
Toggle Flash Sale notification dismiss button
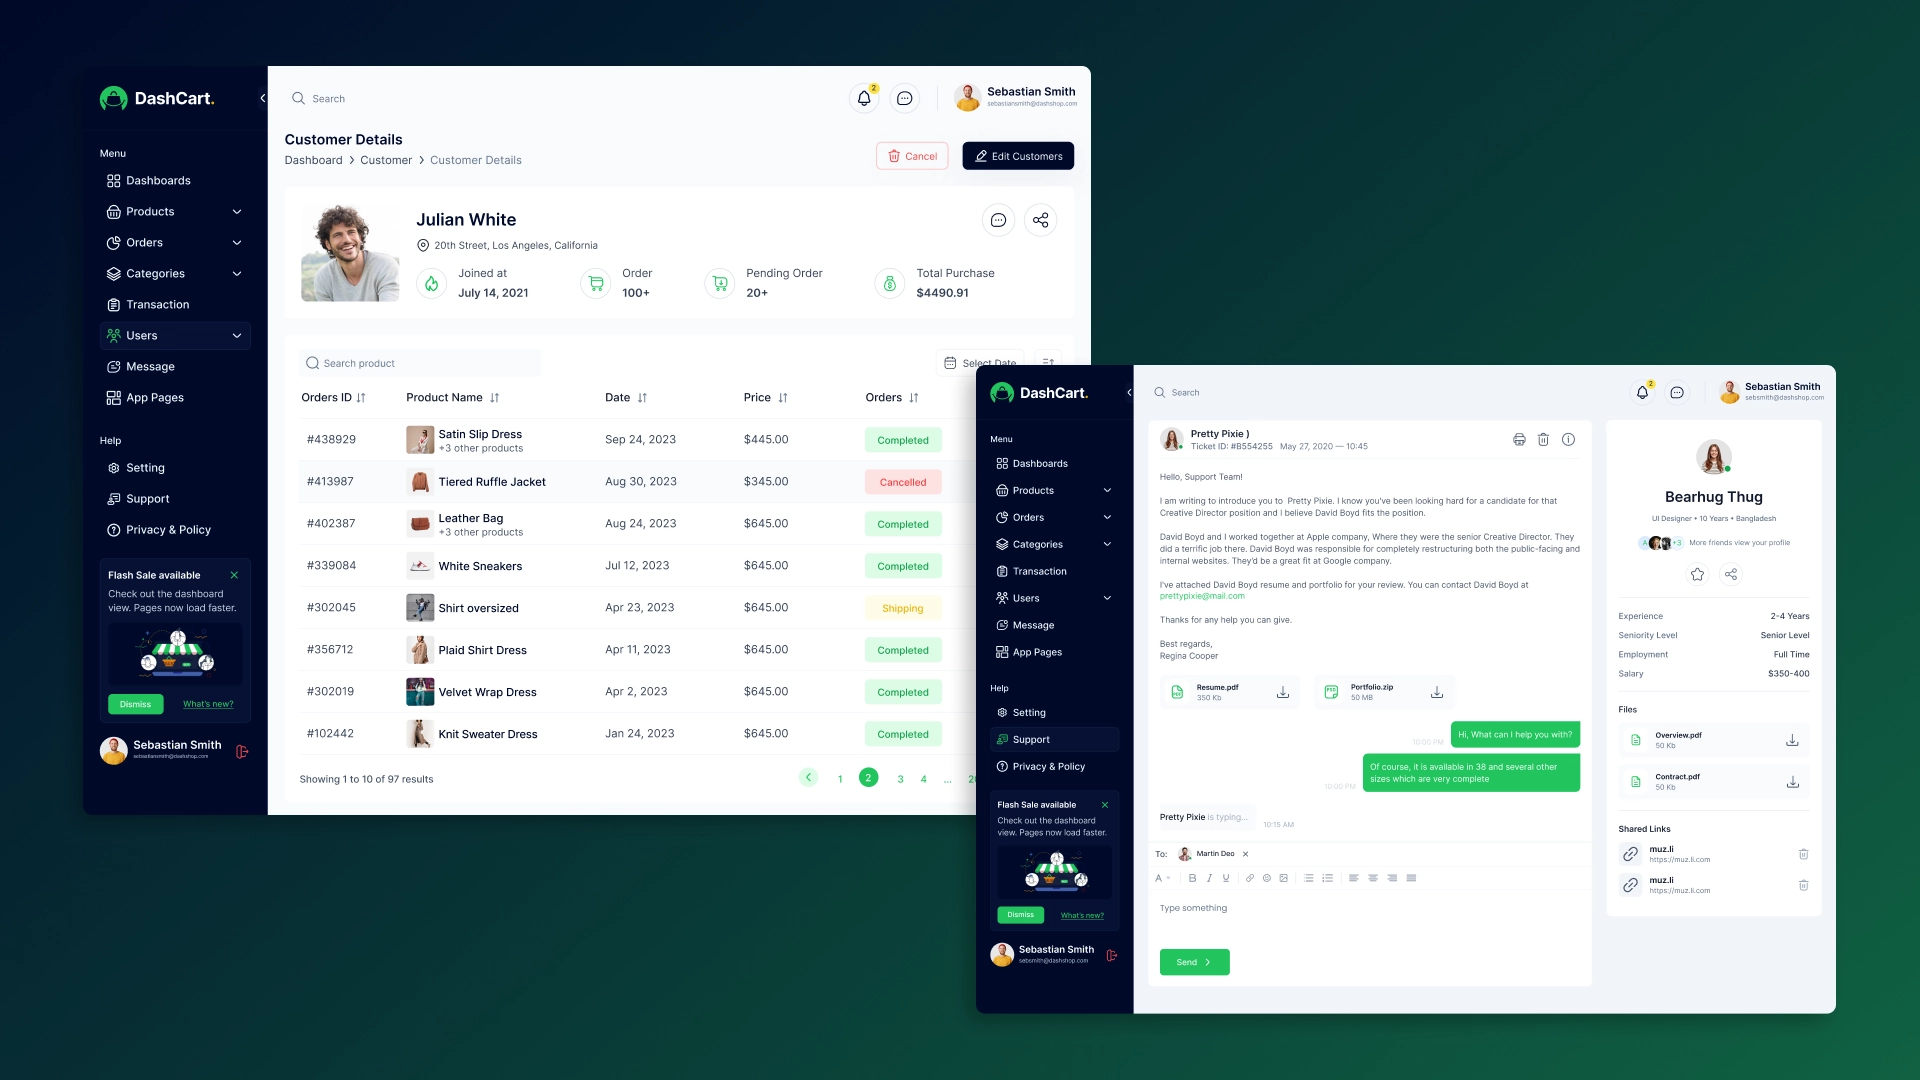135,703
